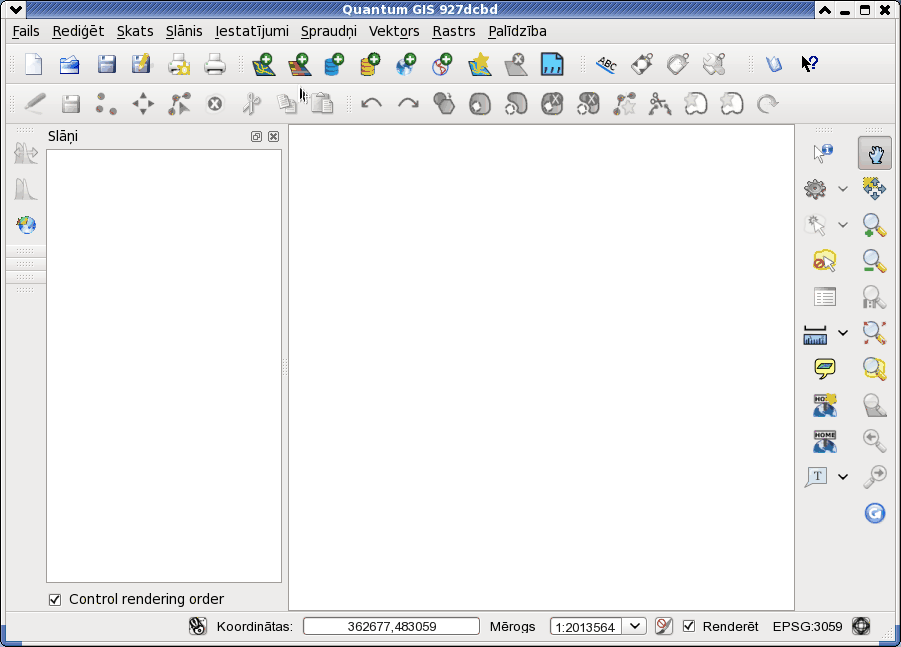Click the splitter handle beside layers panel
The width and height of the screenshot is (901, 647).
click(x=285, y=367)
